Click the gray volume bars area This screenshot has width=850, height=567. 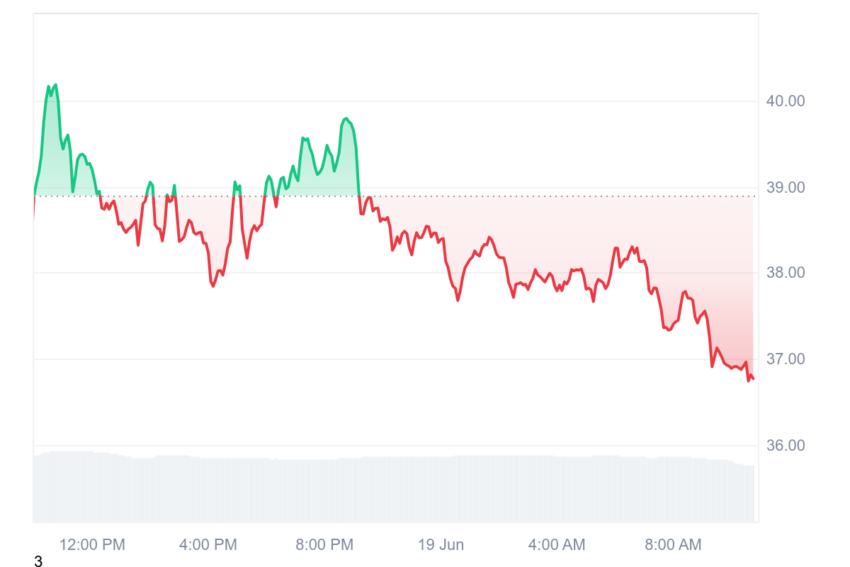tap(394, 488)
